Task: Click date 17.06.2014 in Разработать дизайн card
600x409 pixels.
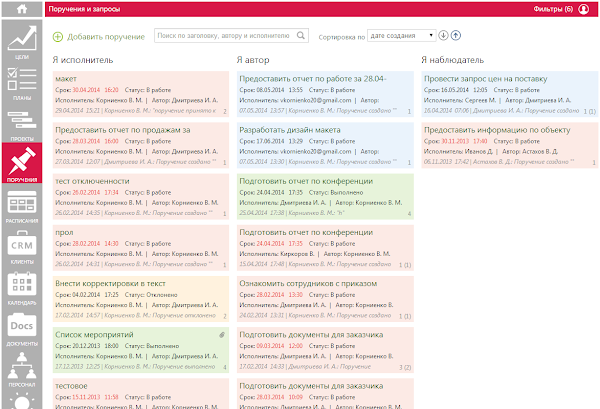Action: click(270, 141)
